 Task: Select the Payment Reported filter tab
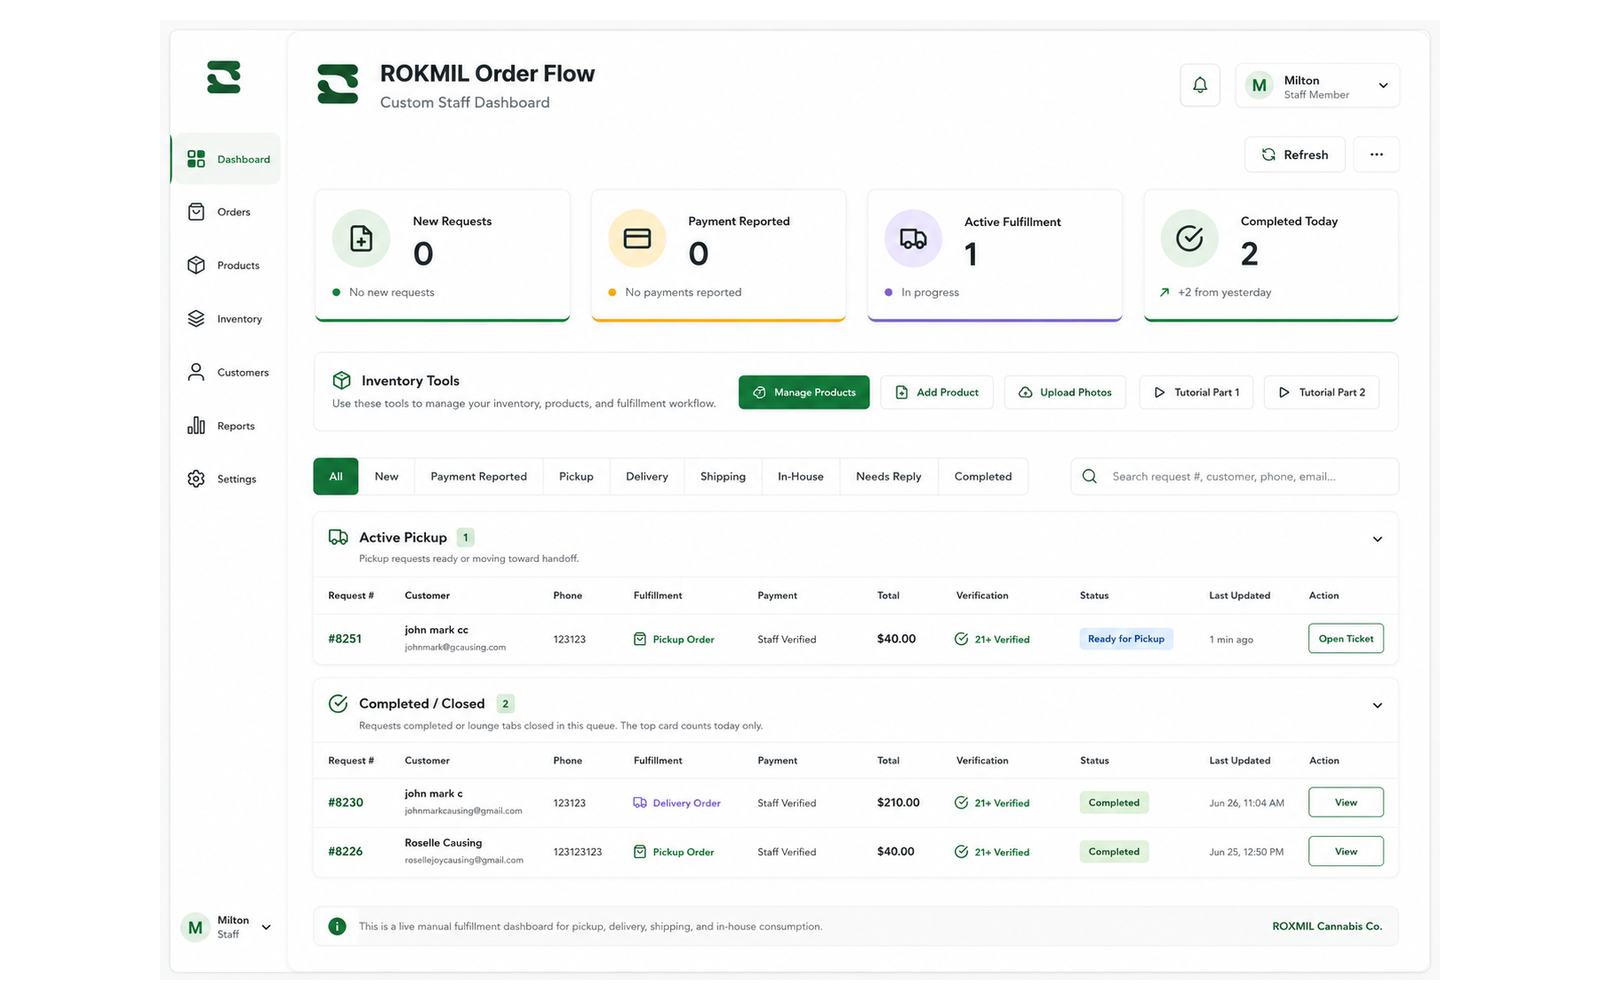[478, 476]
